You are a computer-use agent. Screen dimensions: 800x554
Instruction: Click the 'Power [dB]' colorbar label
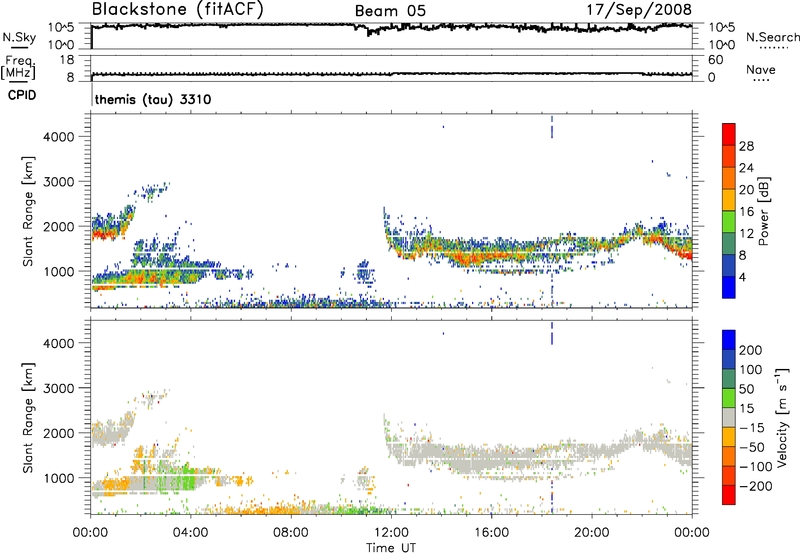tap(763, 211)
